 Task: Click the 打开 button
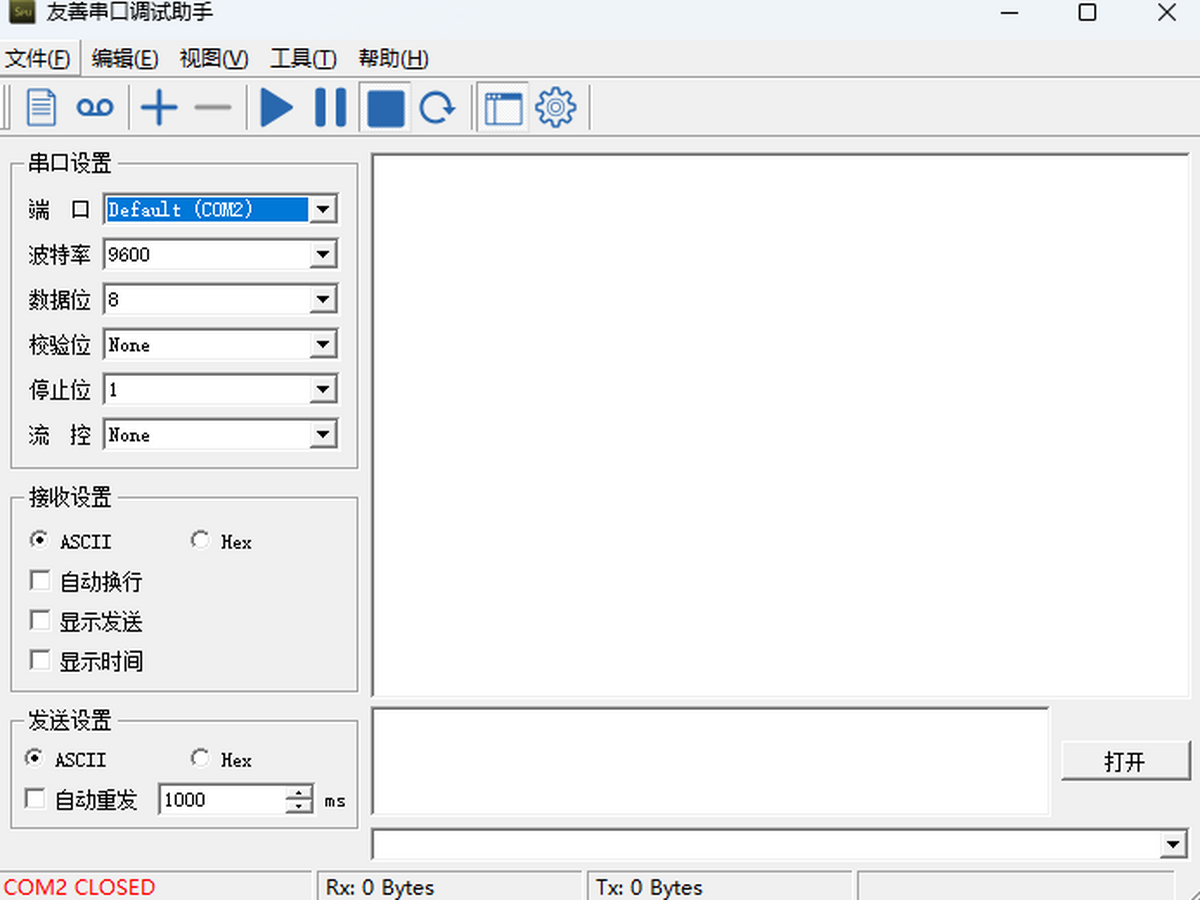click(x=1125, y=761)
